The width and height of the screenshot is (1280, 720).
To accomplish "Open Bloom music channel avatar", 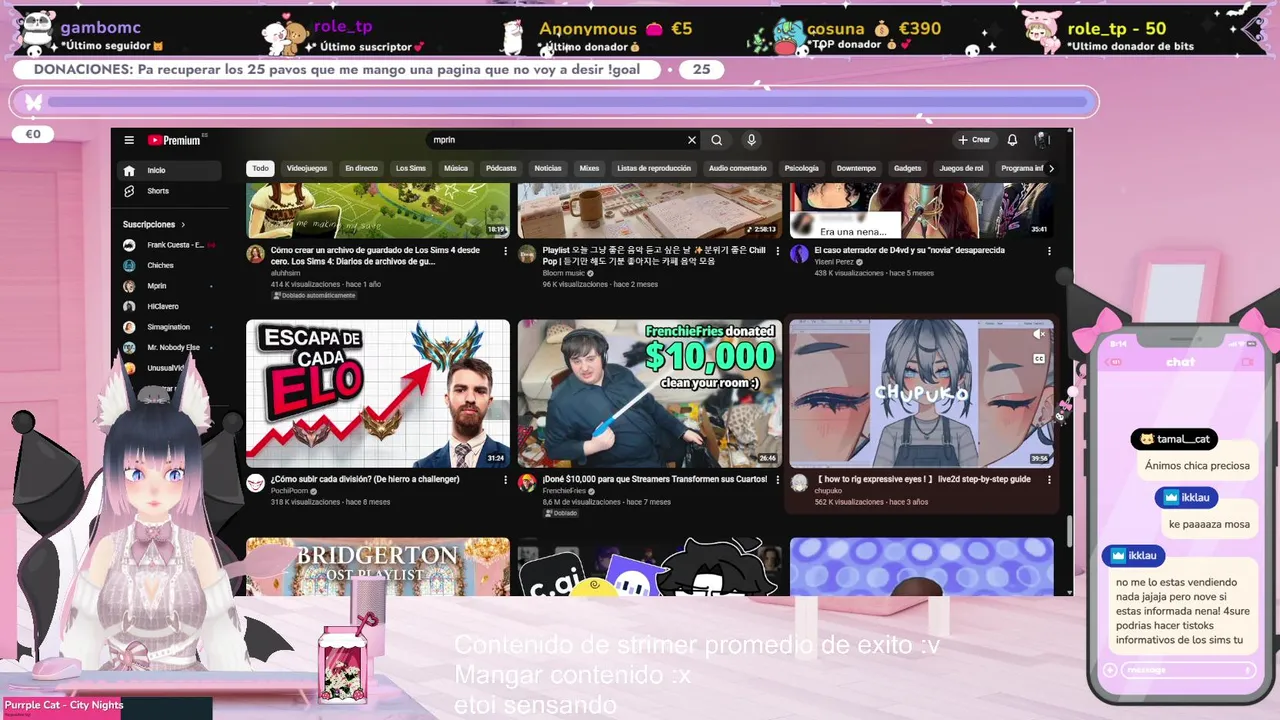I will tap(527, 254).
